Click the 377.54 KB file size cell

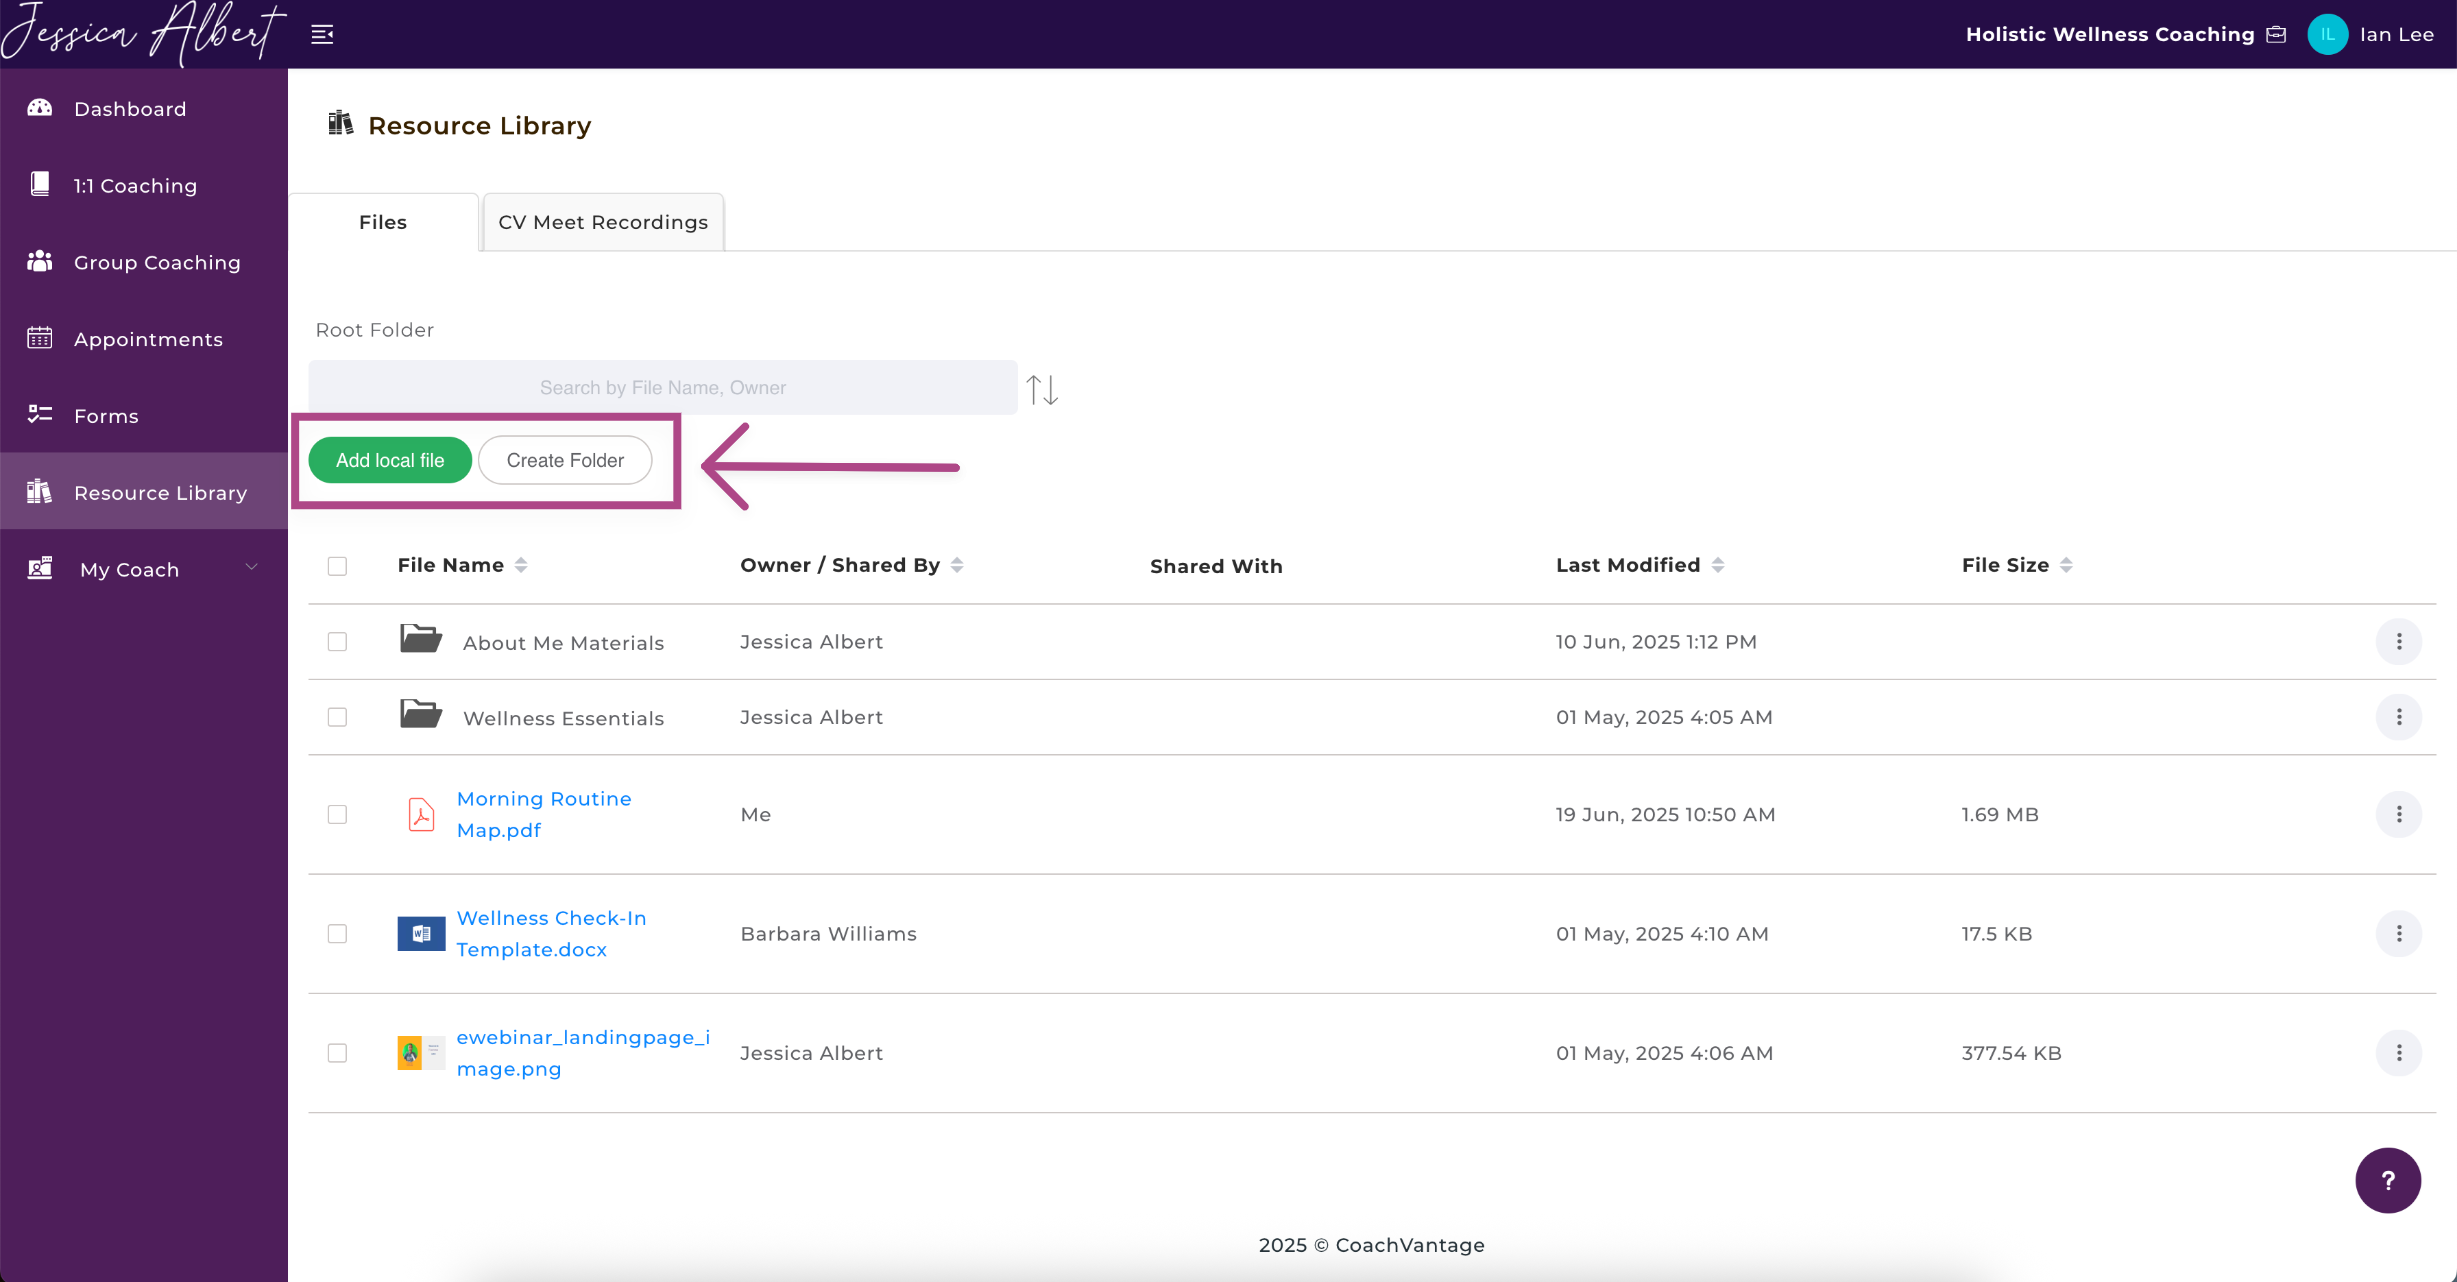tap(2011, 1052)
